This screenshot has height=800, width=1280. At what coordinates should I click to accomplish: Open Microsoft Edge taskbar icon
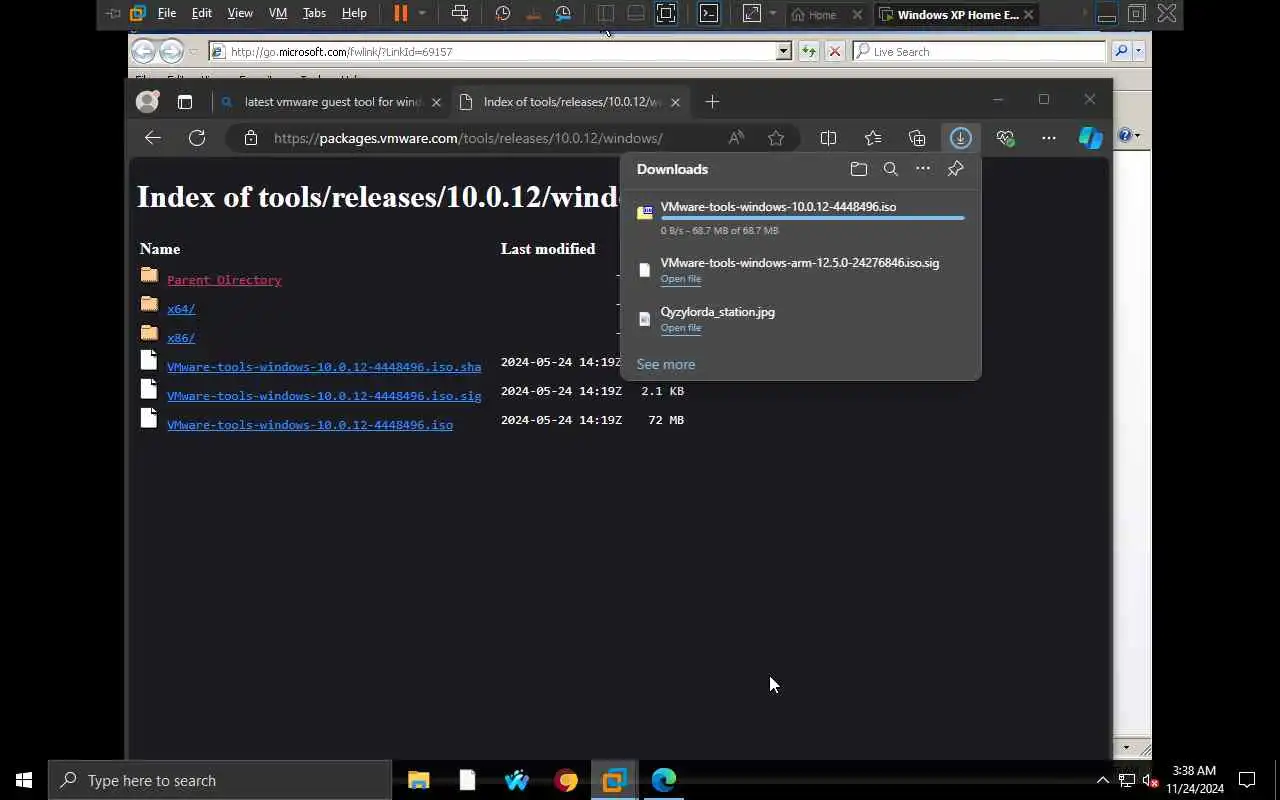click(x=664, y=780)
